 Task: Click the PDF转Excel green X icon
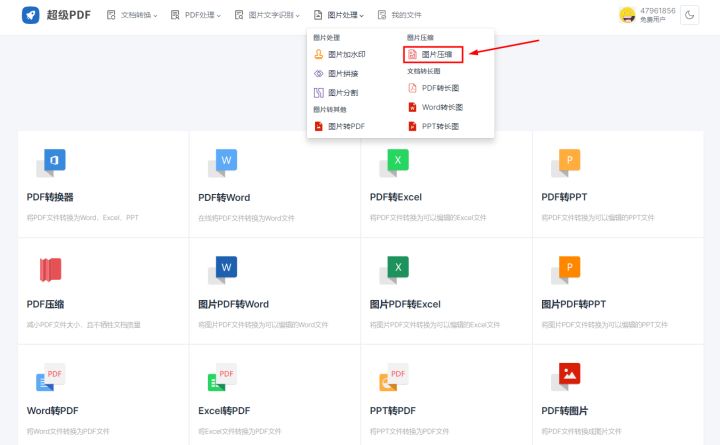click(394, 163)
